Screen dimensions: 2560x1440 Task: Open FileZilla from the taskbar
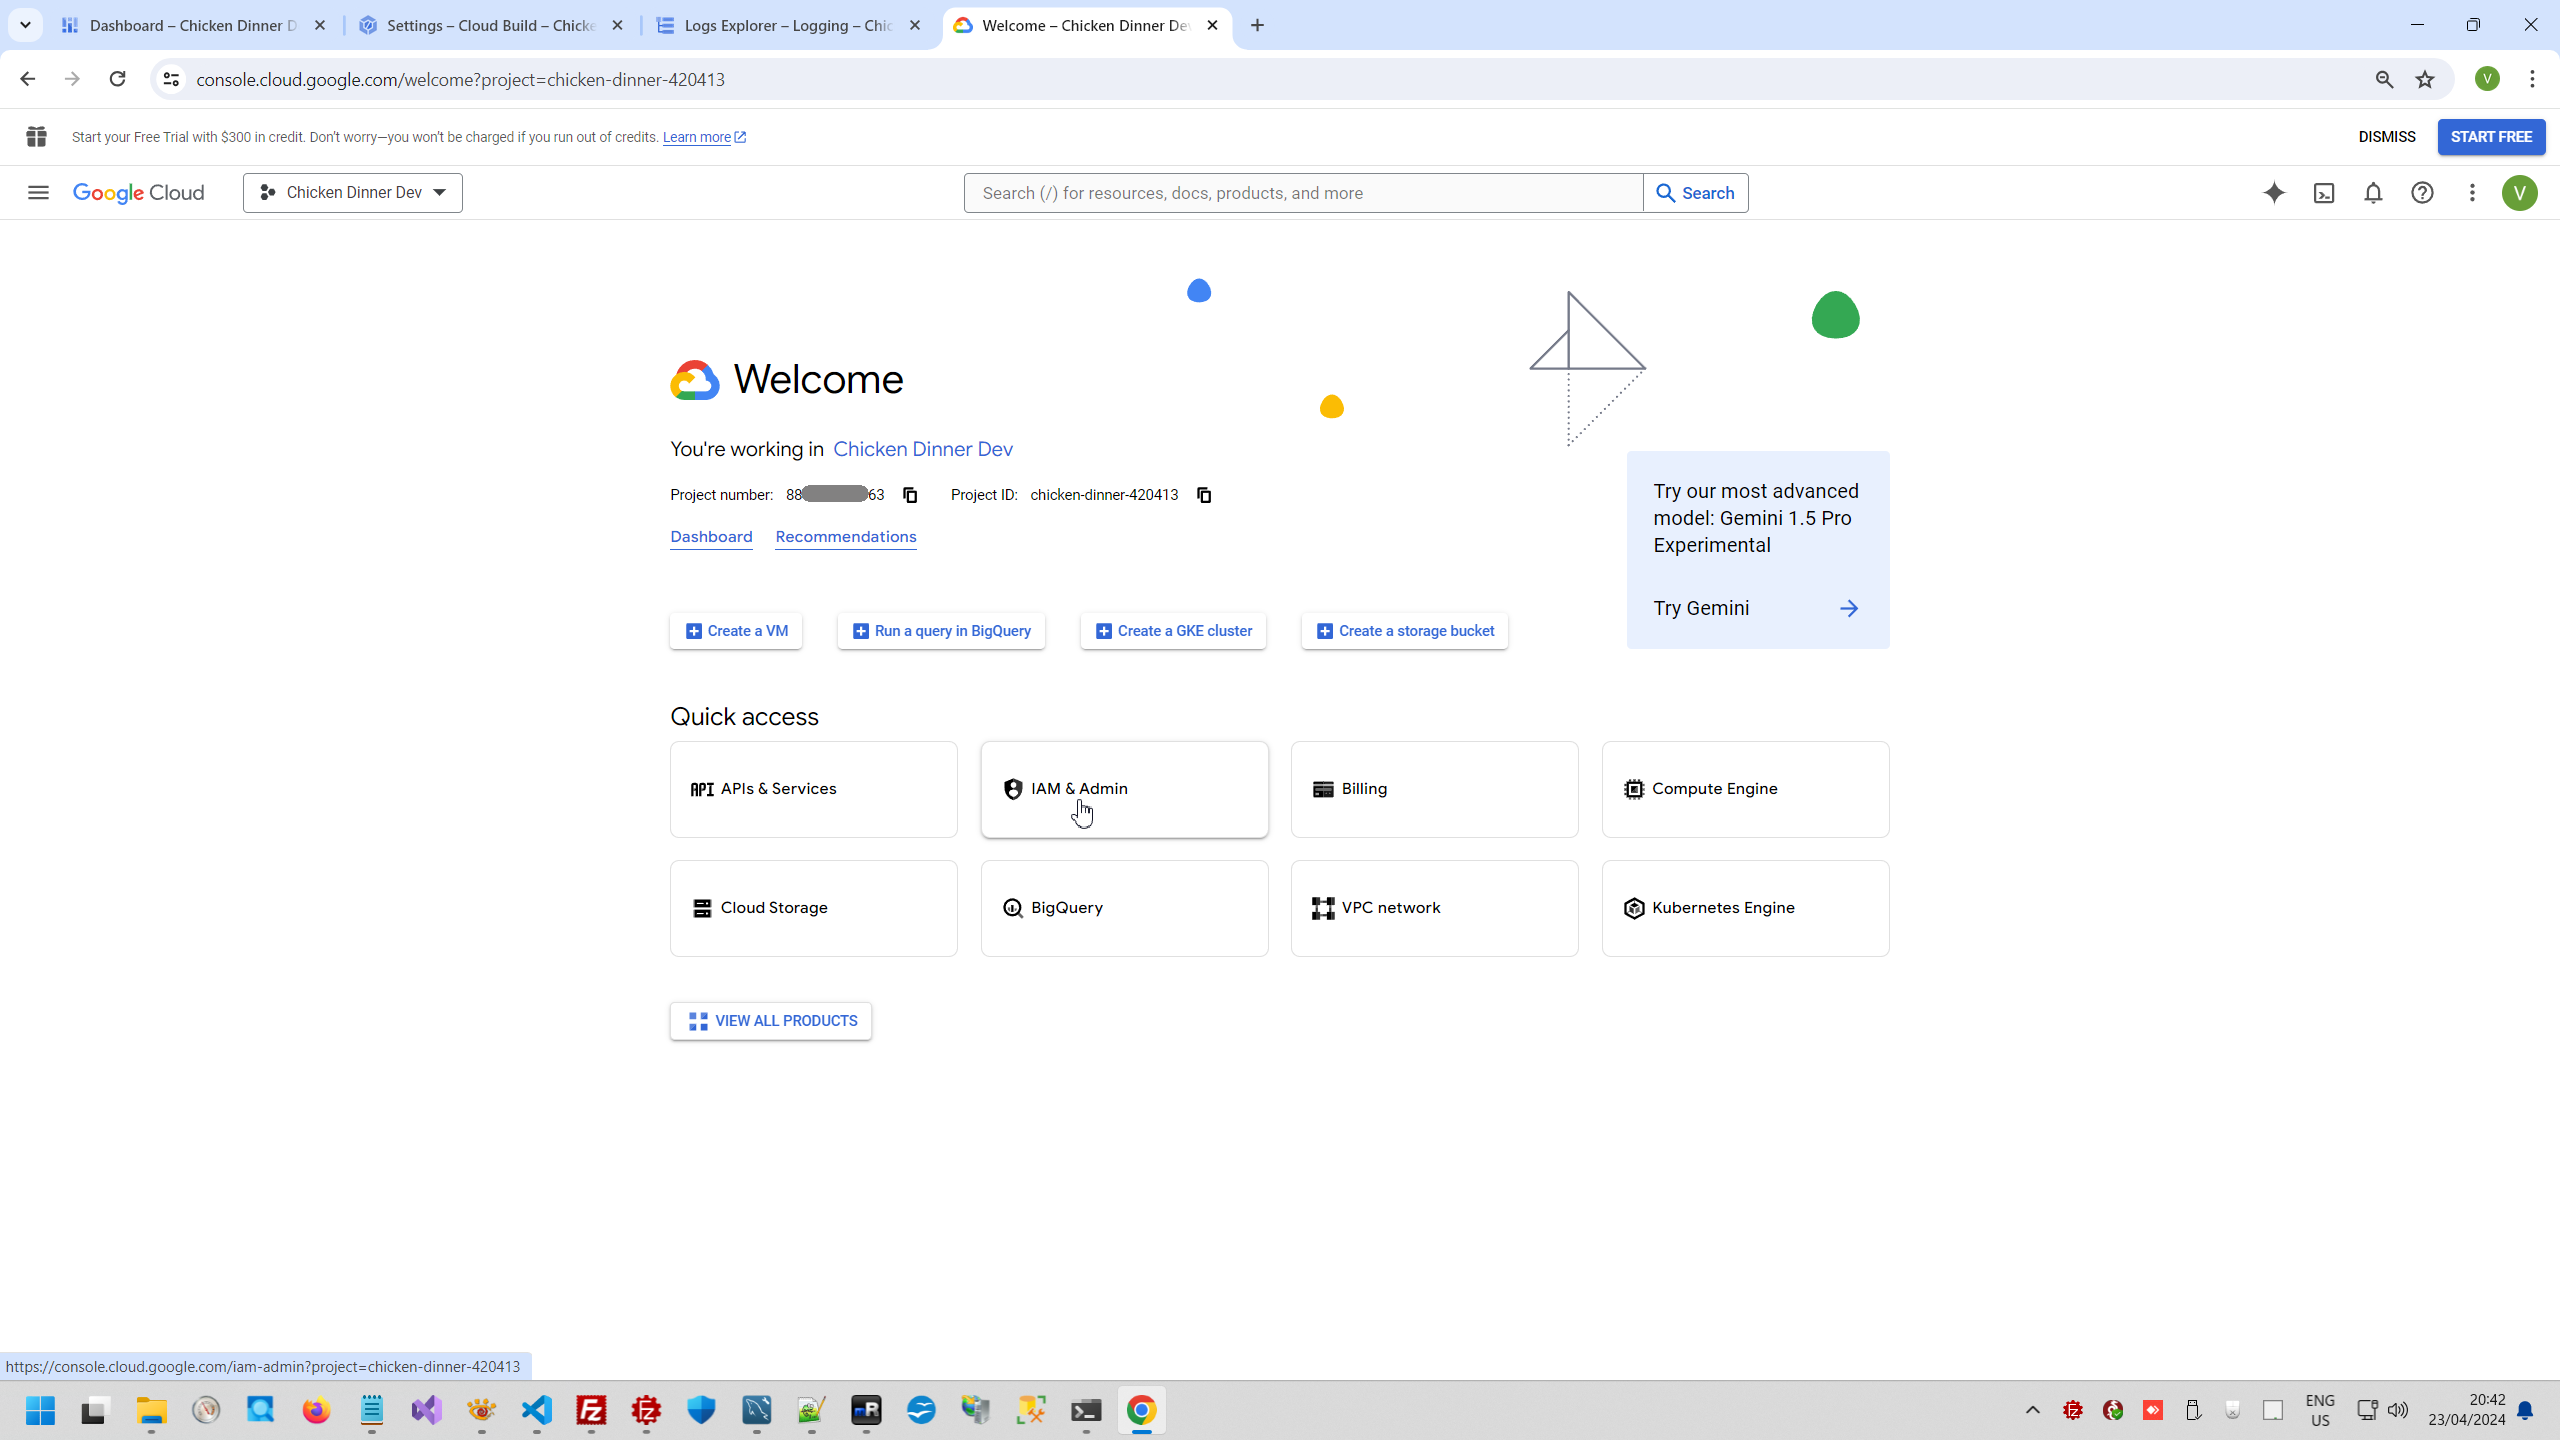point(592,1410)
